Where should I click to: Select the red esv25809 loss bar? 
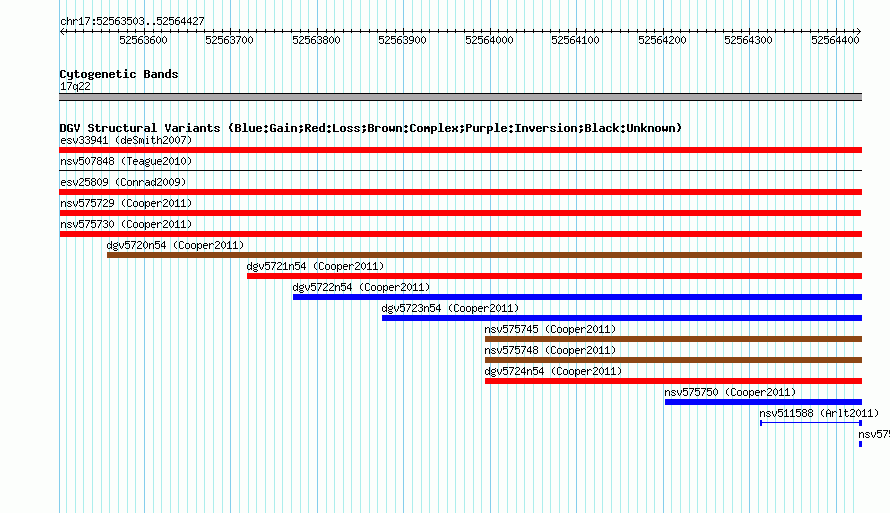click(460, 192)
